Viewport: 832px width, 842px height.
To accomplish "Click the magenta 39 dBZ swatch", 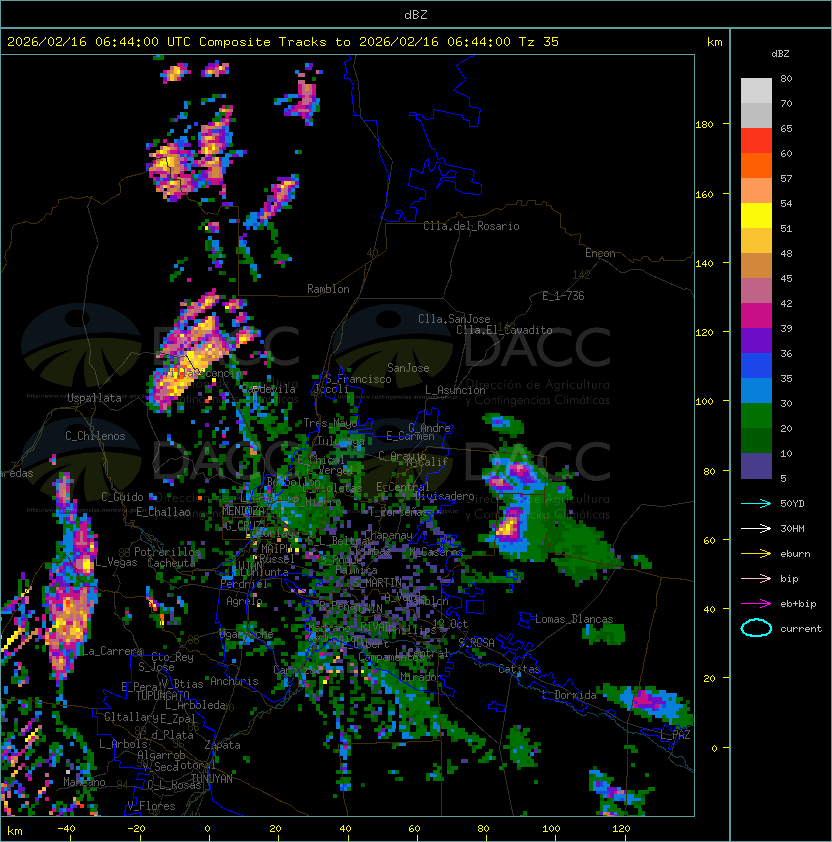I will (x=756, y=316).
